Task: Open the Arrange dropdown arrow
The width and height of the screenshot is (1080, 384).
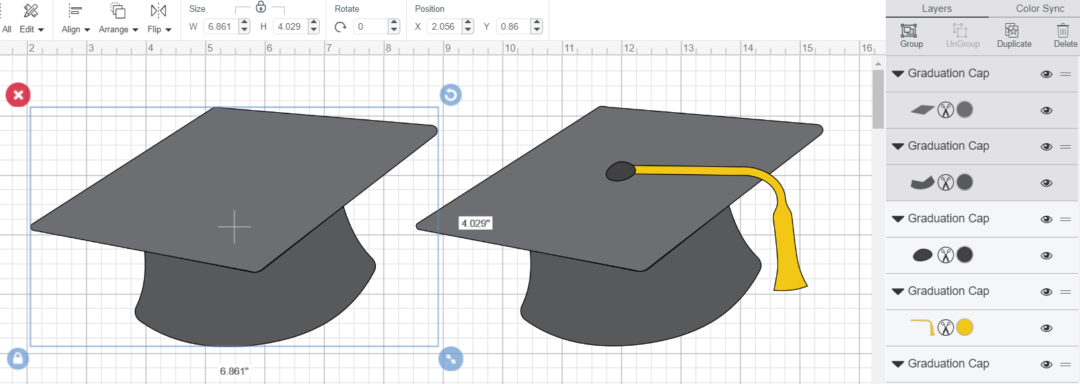Action: click(x=135, y=30)
